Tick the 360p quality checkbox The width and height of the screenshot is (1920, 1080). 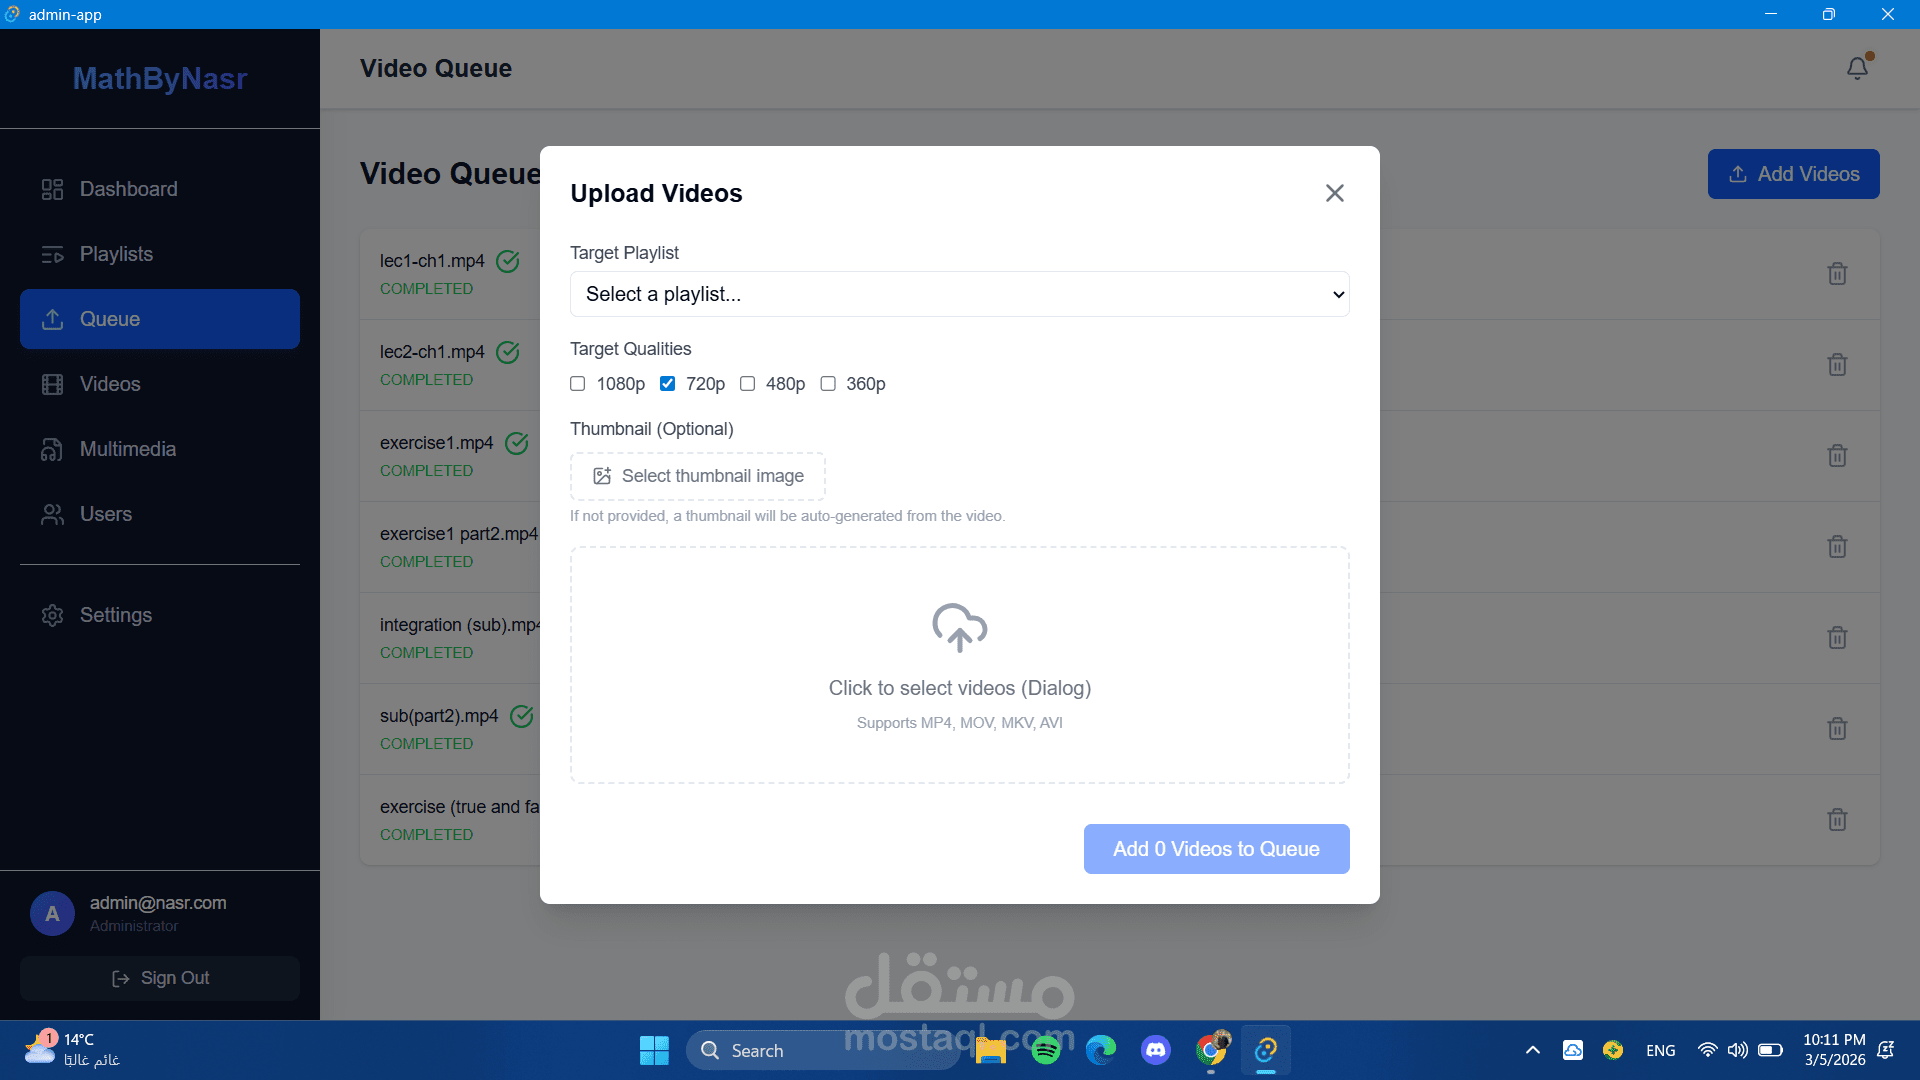[x=828, y=384]
